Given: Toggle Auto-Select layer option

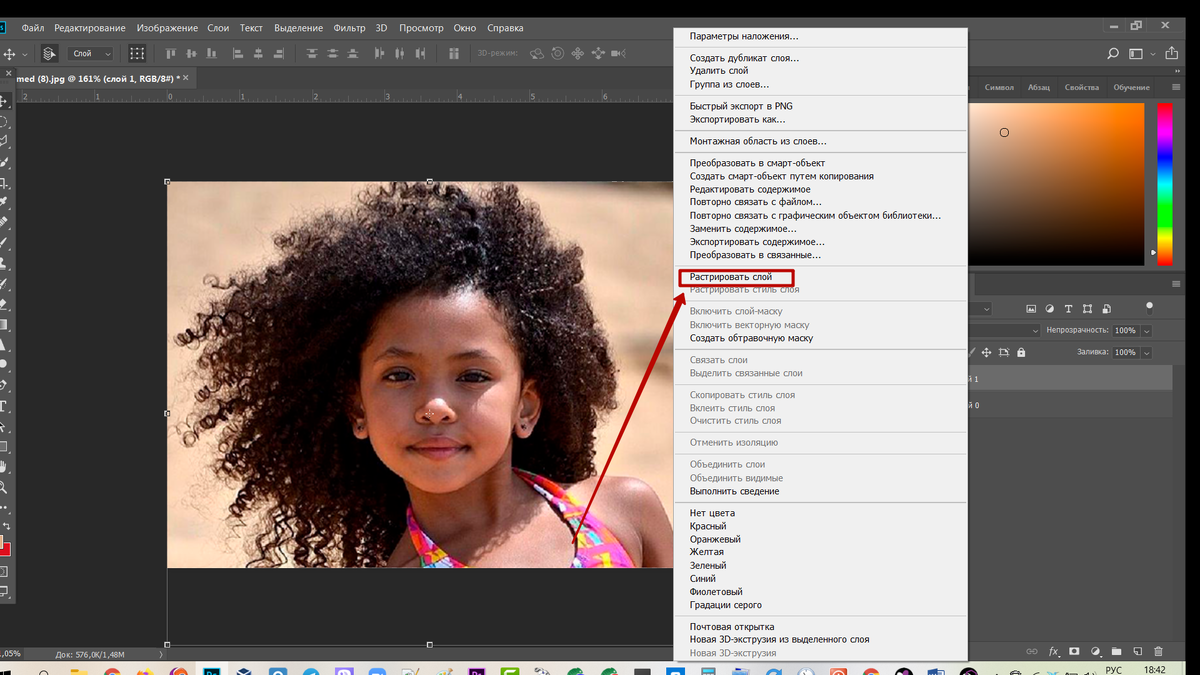Looking at the screenshot, I should point(50,53).
